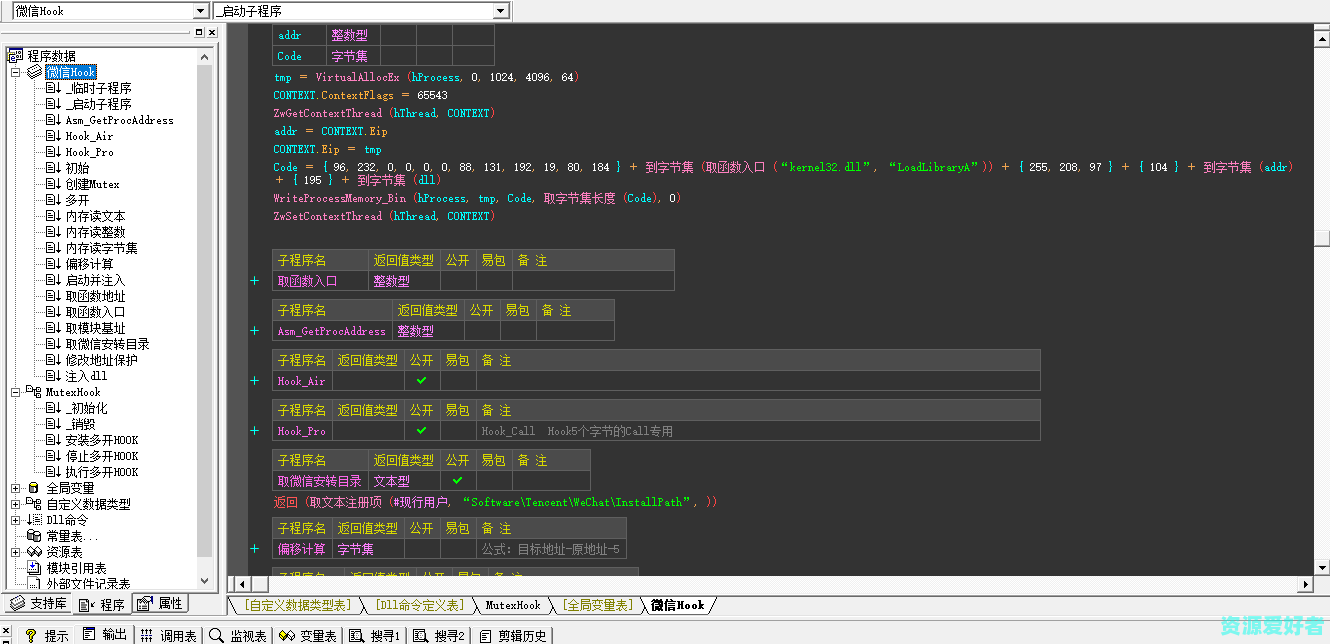Expand the 取函数入口 subroutine code block
The width and height of the screenshot is (1330, 644).
point(254,281)
